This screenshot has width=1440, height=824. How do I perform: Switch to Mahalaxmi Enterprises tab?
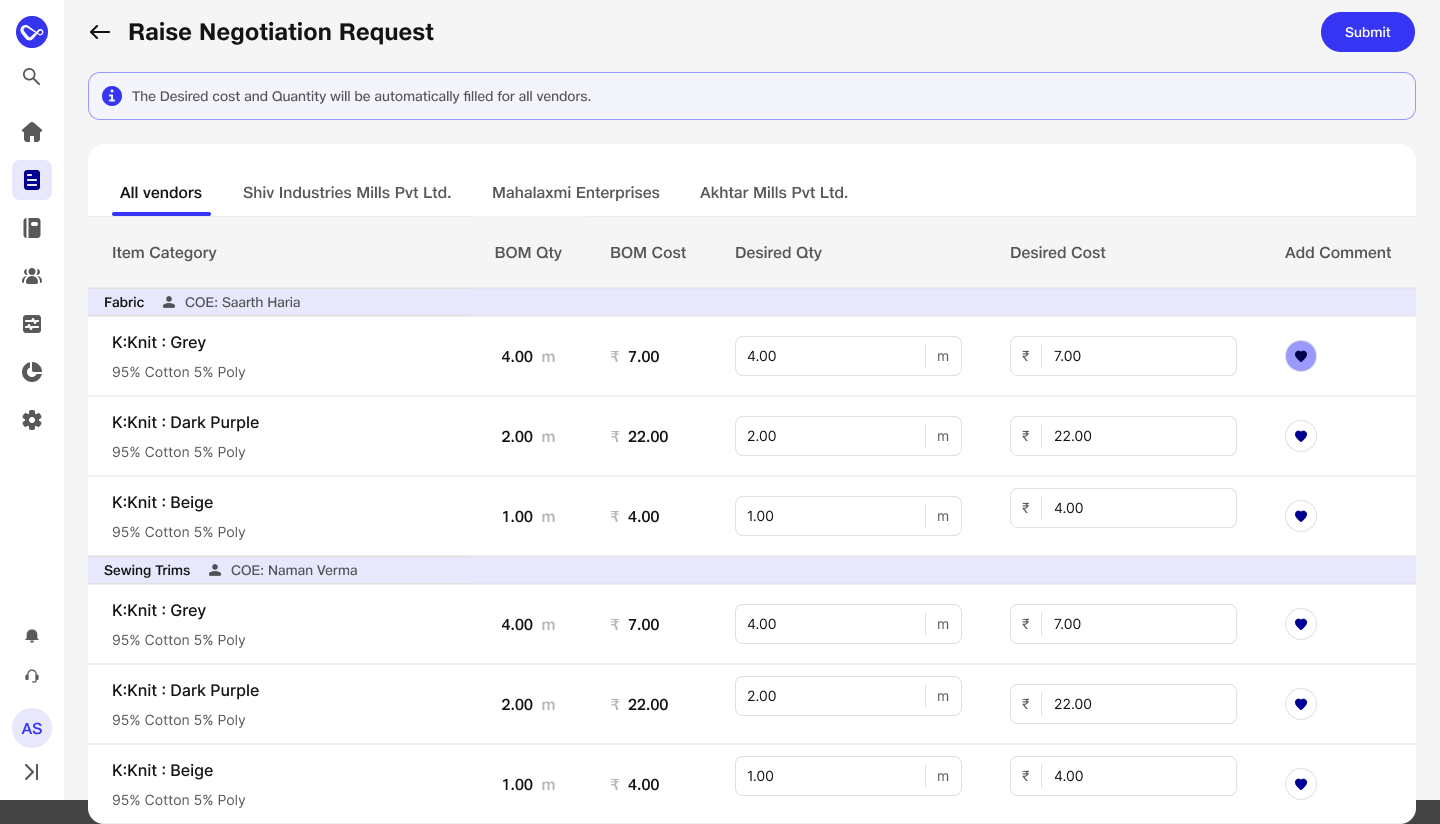[x=576, y=193]
